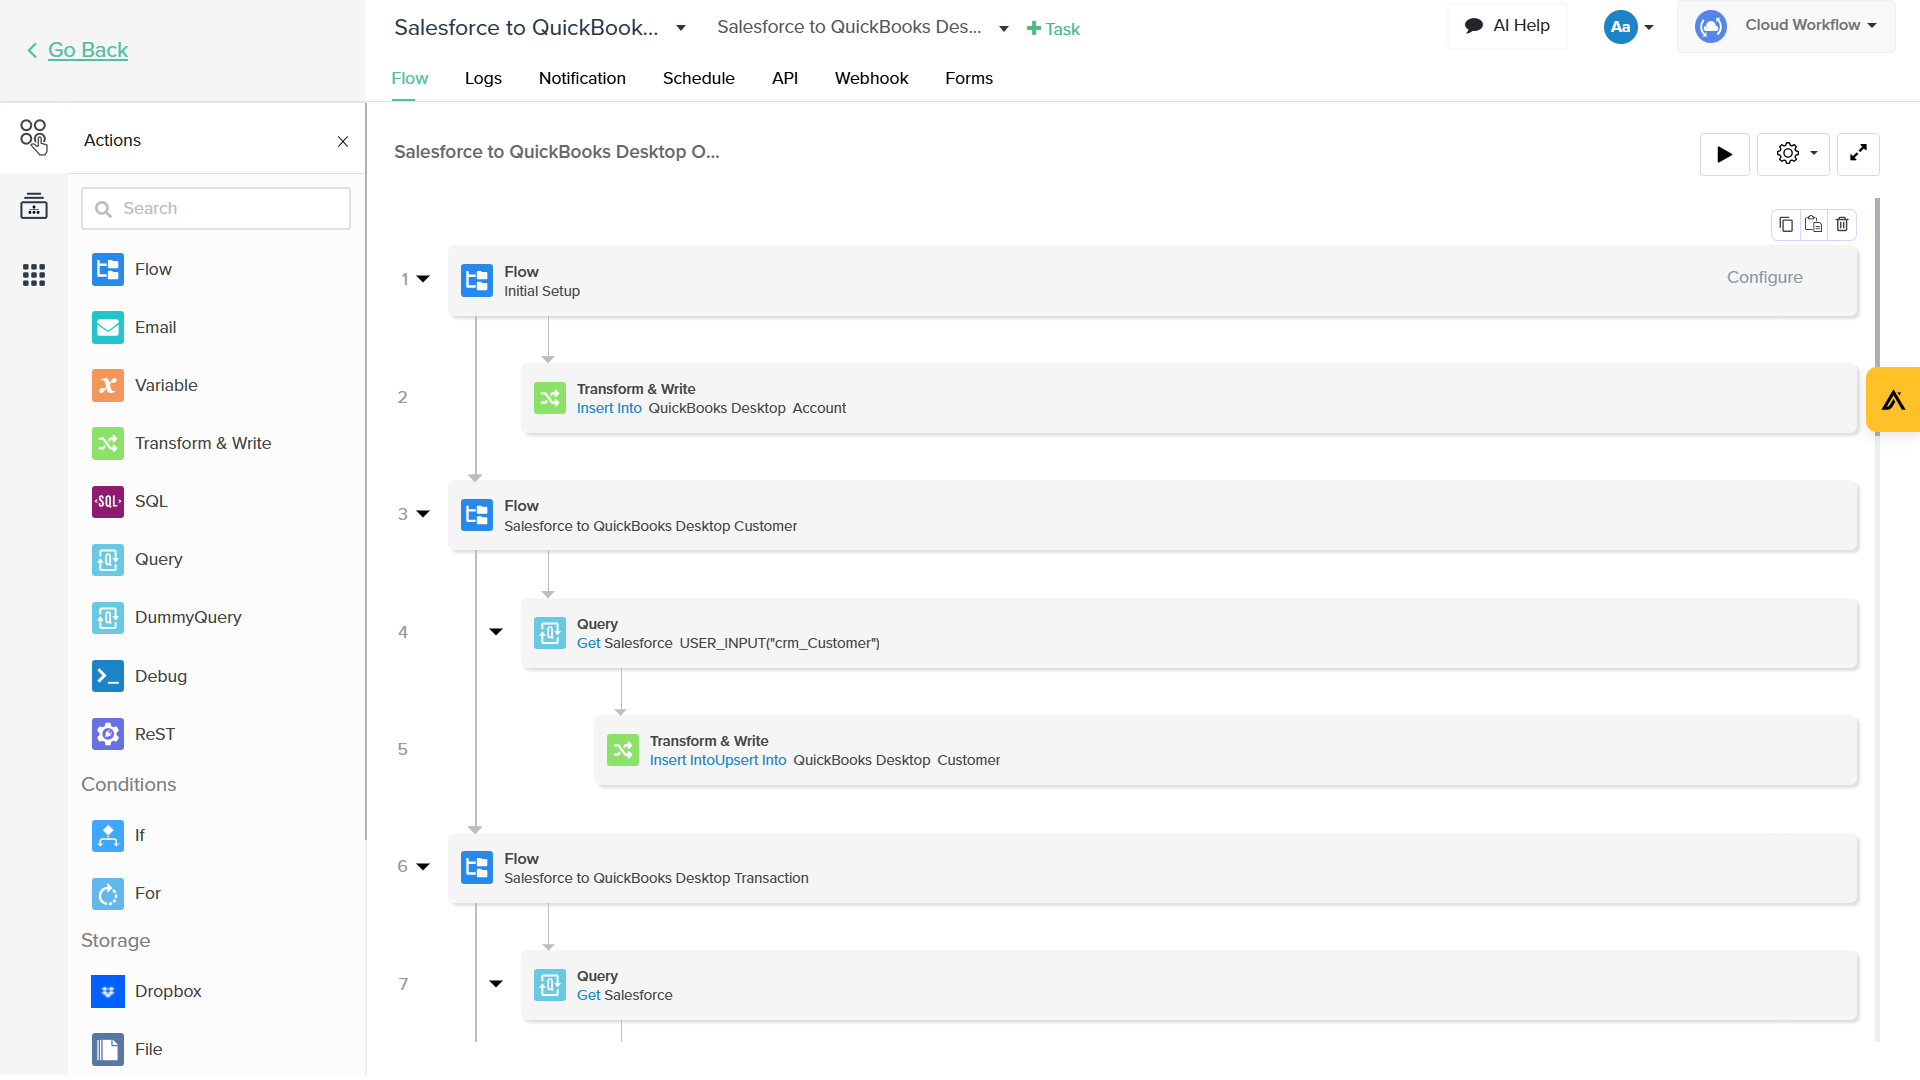
Task: Click the Go Back link
Action: pos(88,49)
